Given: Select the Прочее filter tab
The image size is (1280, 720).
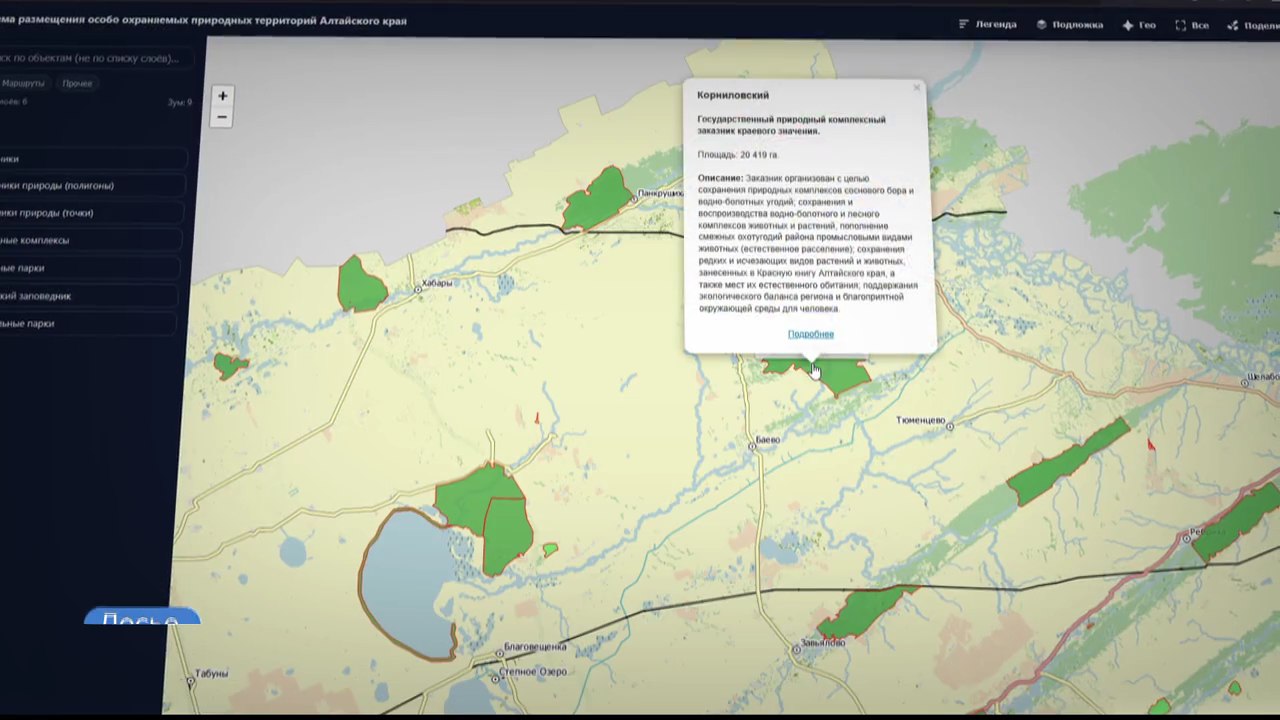Looking at the screenshot, I should click(x=77, y=83).
